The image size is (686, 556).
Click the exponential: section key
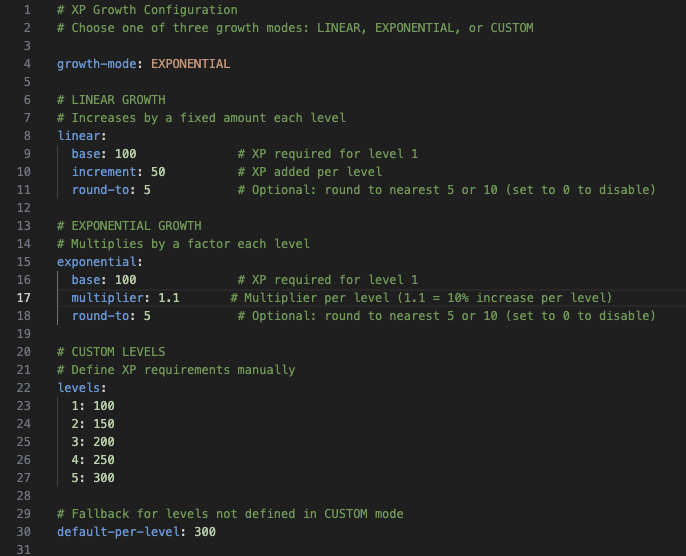click(99, 262)
